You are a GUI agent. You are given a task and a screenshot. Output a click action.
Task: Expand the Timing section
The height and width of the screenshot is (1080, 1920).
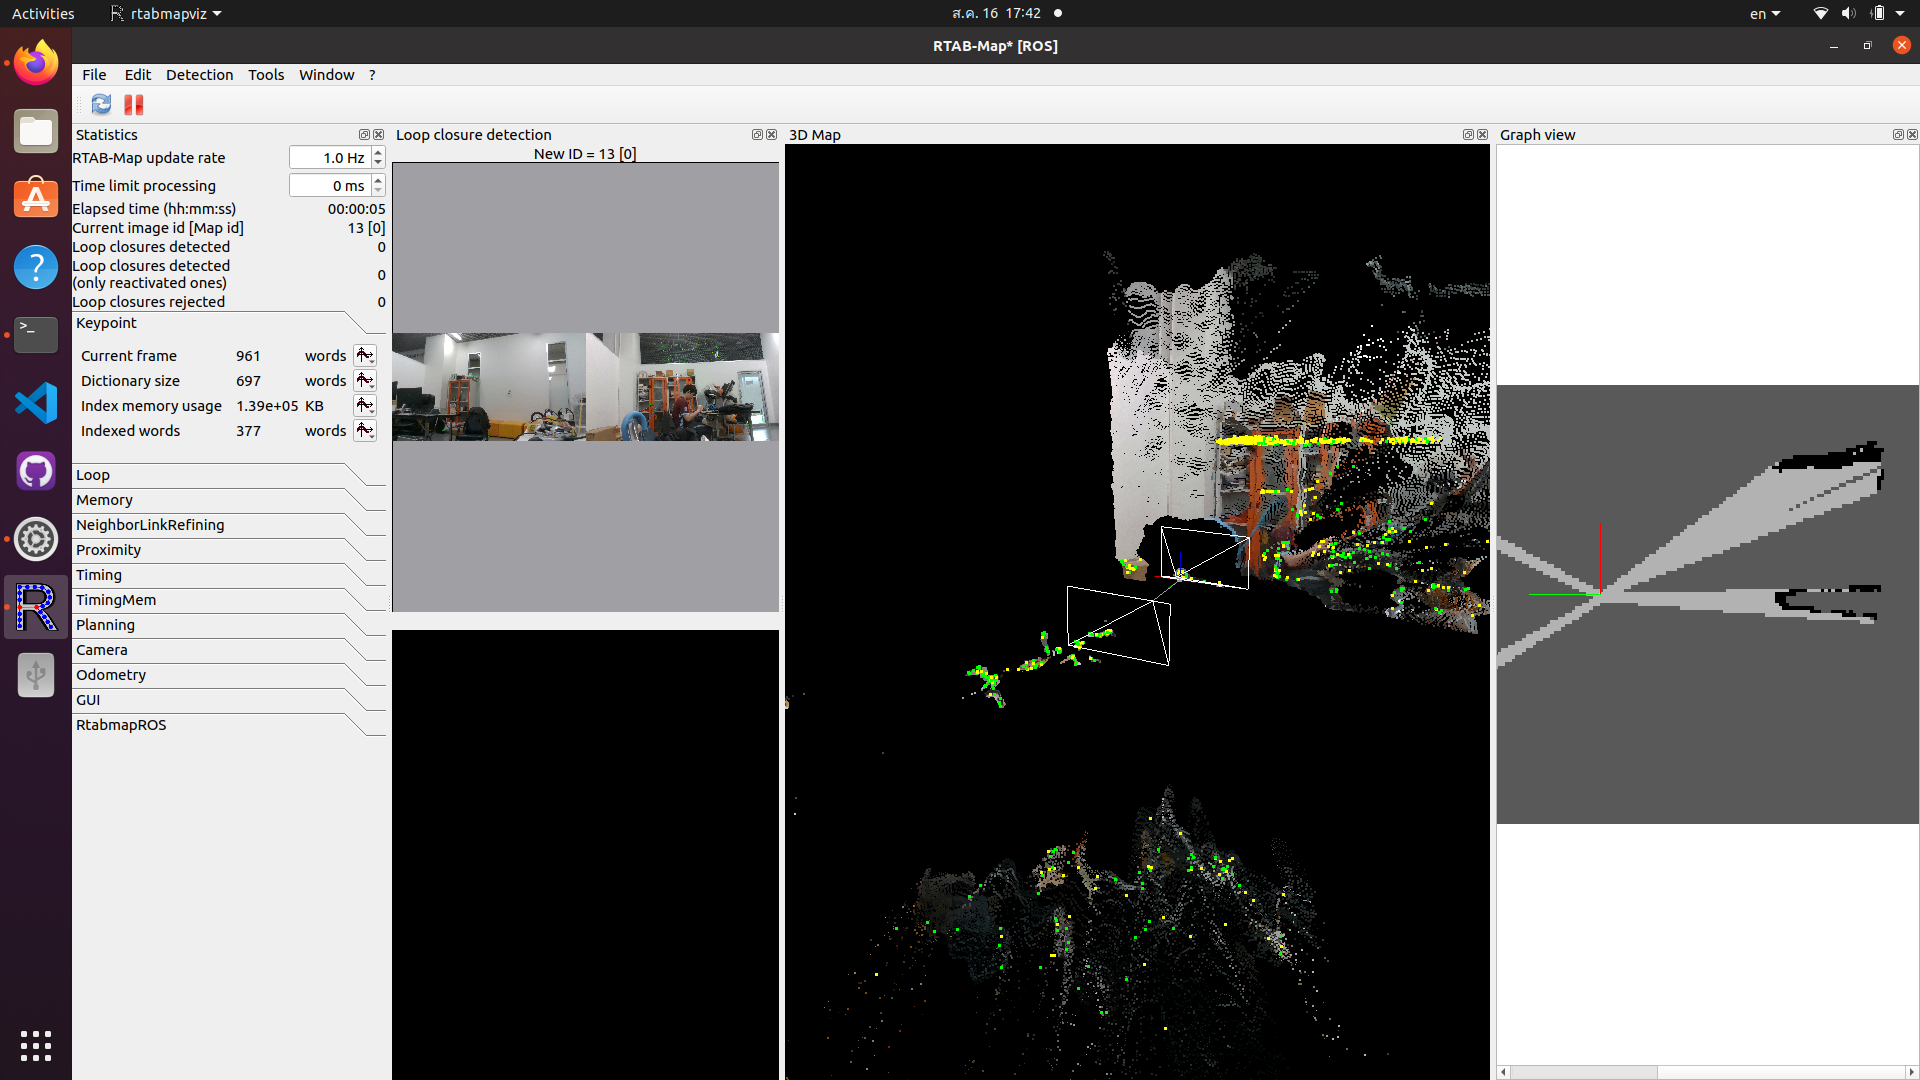[229, 575]
